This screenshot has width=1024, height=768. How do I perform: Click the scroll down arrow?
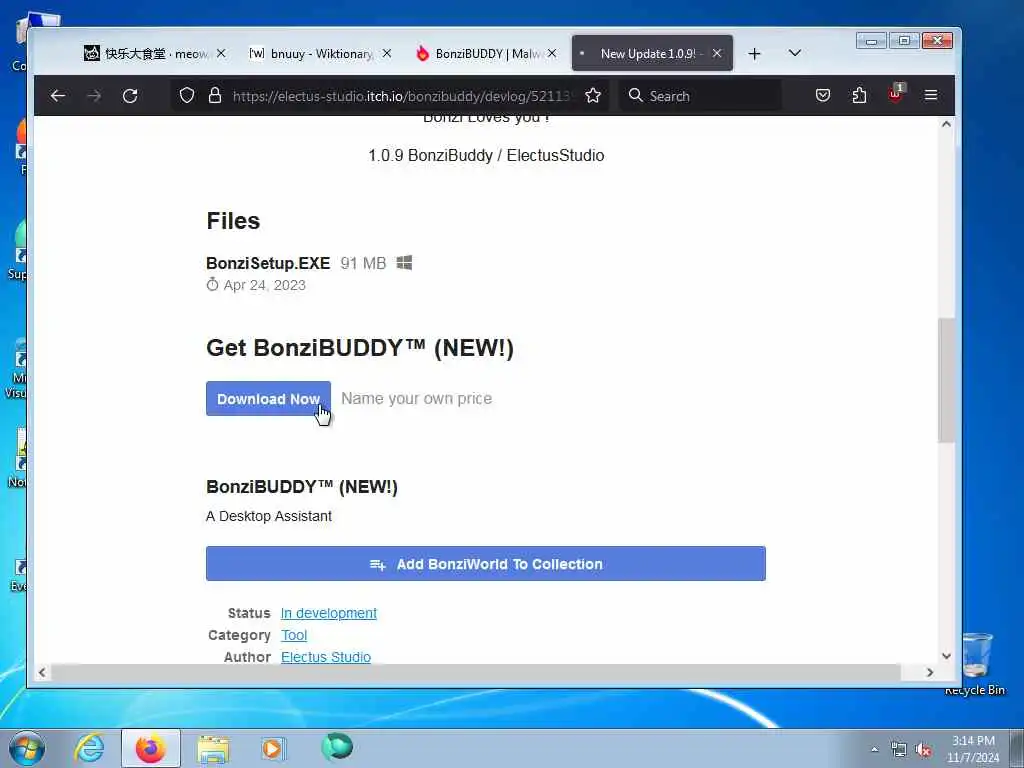[946, 656]
